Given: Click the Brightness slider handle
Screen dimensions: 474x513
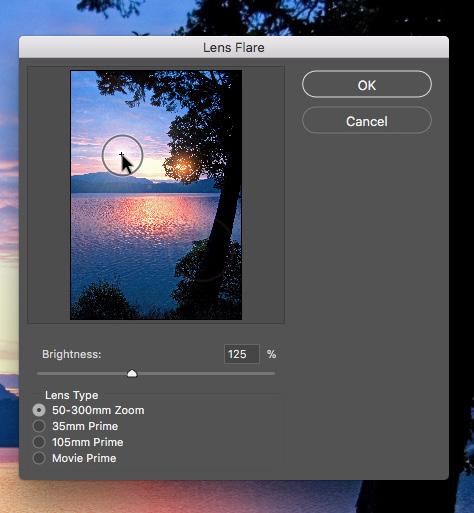Looking at the screenshot, I should tap(132, 373).
